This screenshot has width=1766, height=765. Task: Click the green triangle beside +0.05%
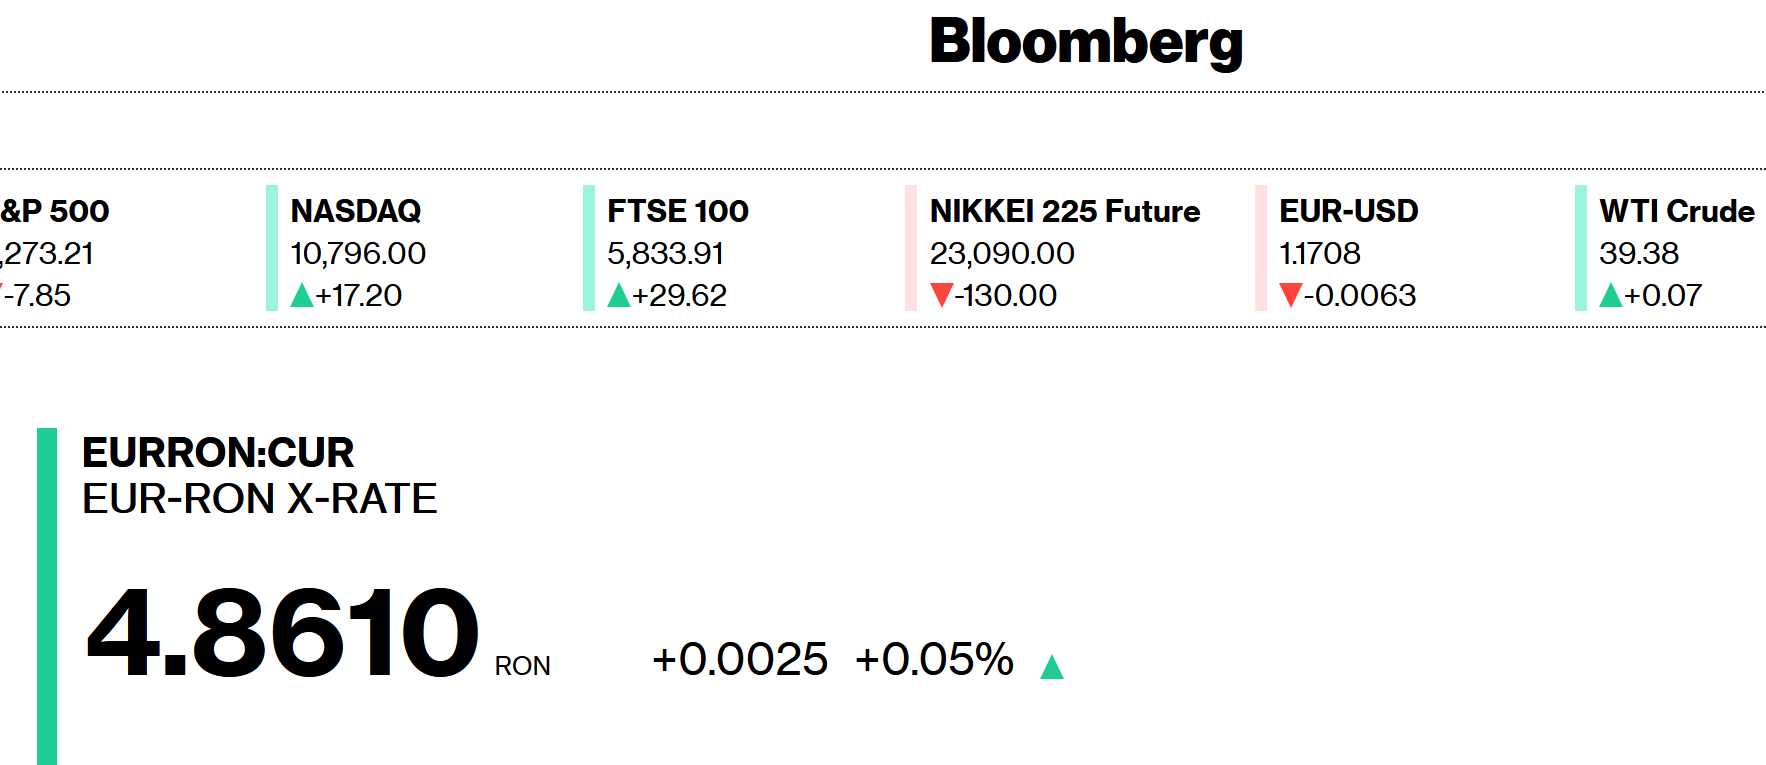[x=1051, y=667]
